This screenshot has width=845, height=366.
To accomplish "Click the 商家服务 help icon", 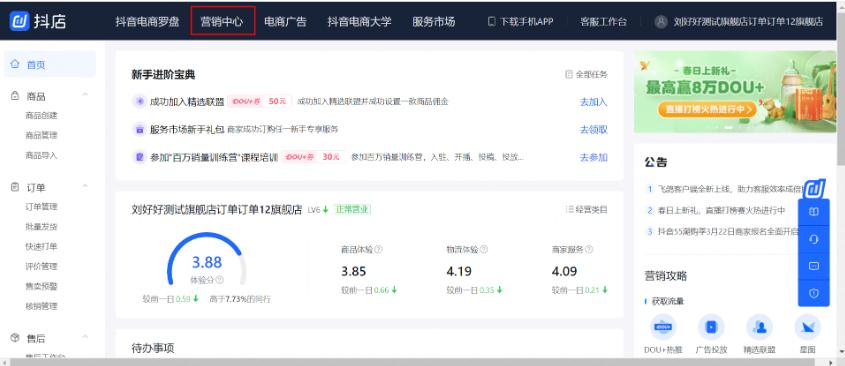I will pyautogui.click(x=589, y=250).
